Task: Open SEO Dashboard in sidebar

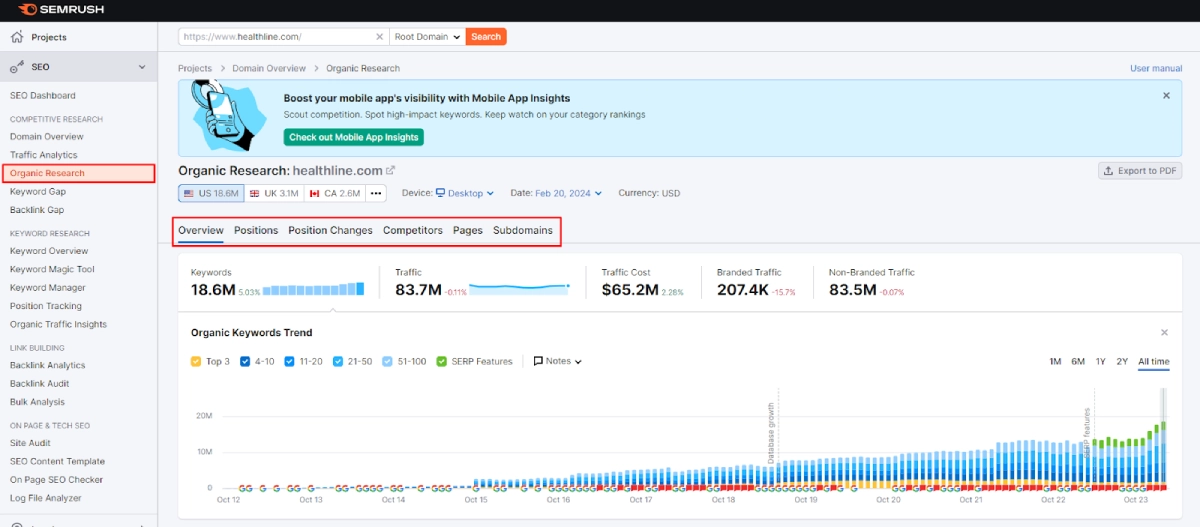Action: [43, 96]
